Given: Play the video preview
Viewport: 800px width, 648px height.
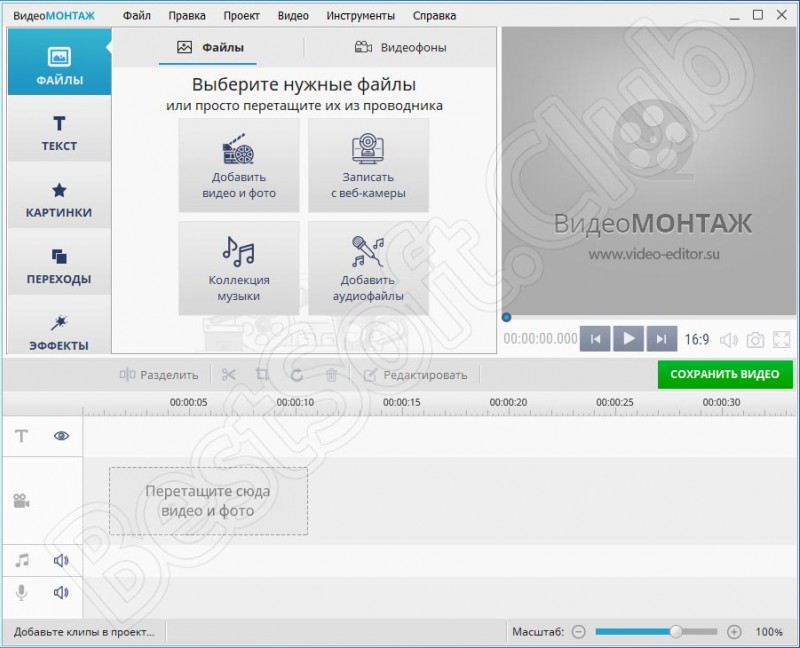Looking at the screenshot, I should click(628, 339).
